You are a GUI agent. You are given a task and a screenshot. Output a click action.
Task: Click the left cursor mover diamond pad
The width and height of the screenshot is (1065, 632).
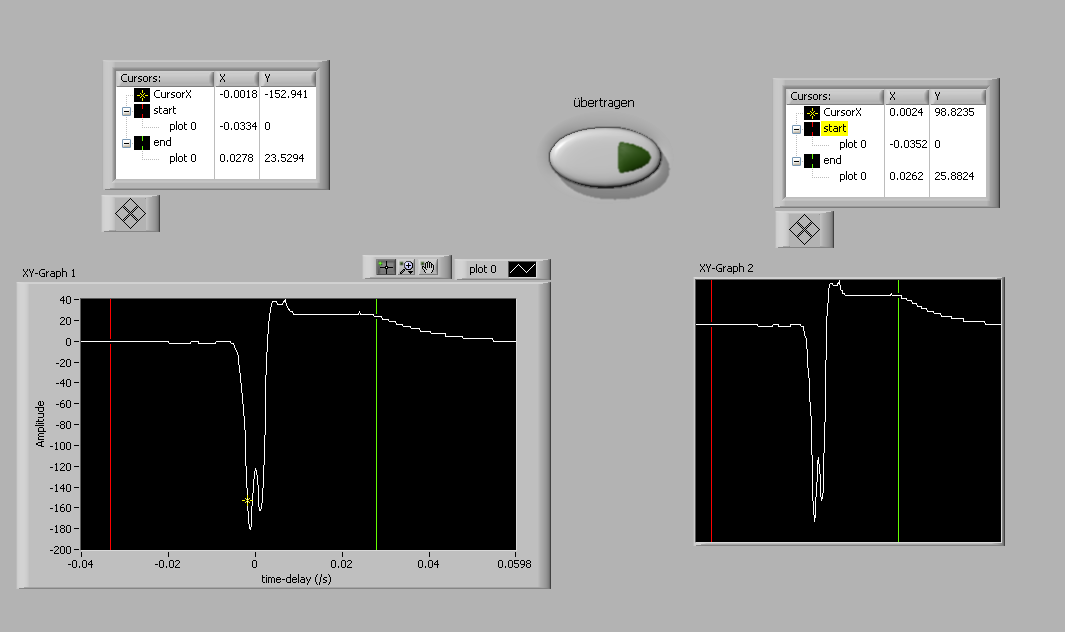pos(130,214)
